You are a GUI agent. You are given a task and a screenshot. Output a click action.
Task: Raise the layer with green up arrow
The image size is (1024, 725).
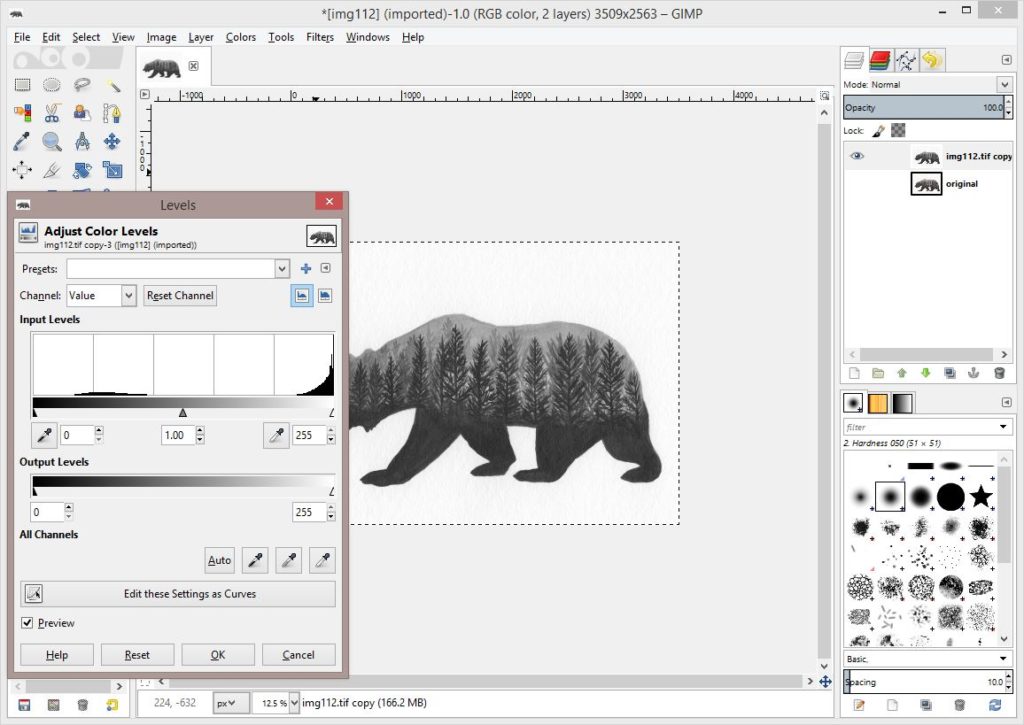click(902, 373)
